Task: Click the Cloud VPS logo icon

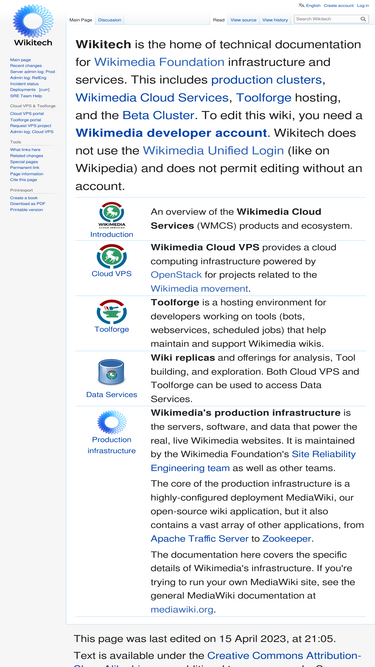Action: click(x=112, y=256)
